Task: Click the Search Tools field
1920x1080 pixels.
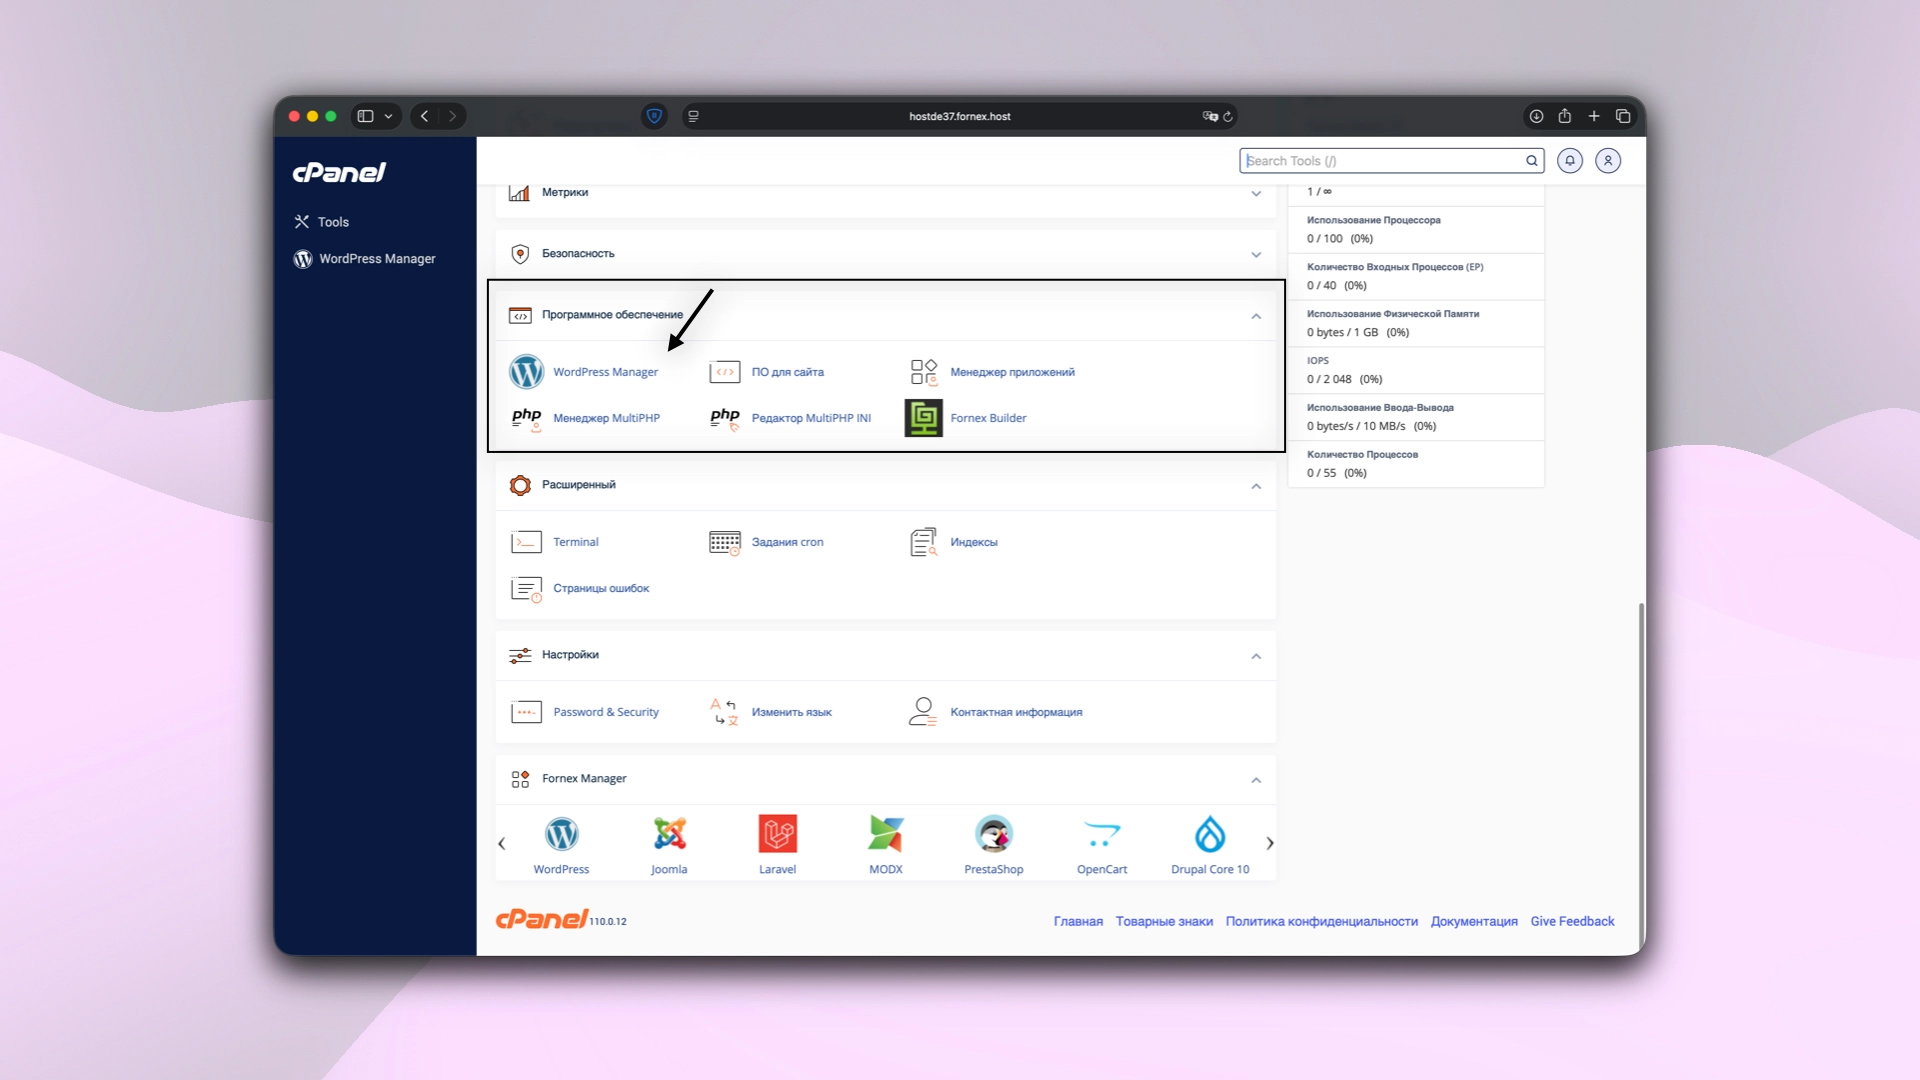Action: pos(1380,160)
